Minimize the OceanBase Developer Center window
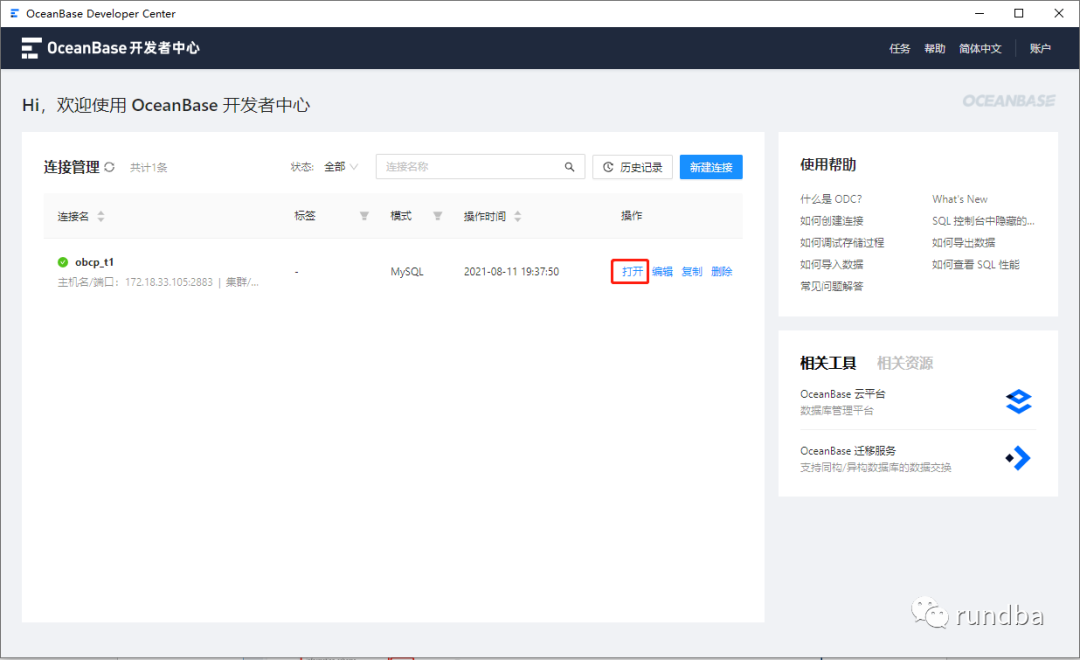Viewport: 1080px width, 660px height. pos(979,13)
